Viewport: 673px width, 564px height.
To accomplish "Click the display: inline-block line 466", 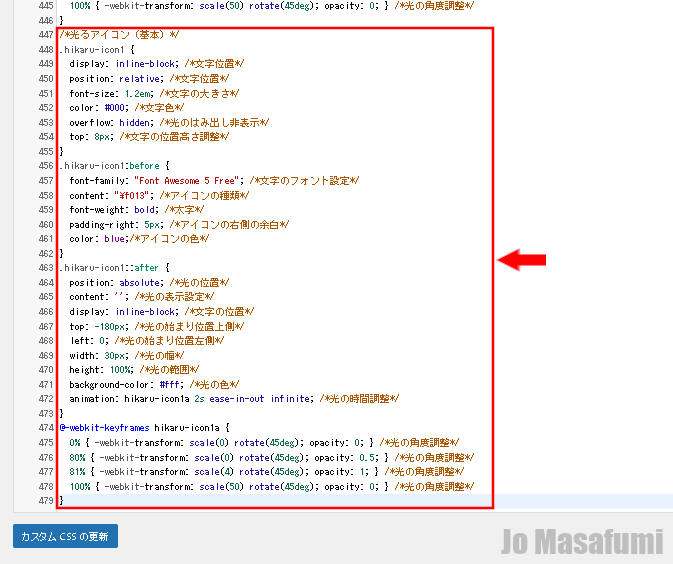I will coord(162,312).
